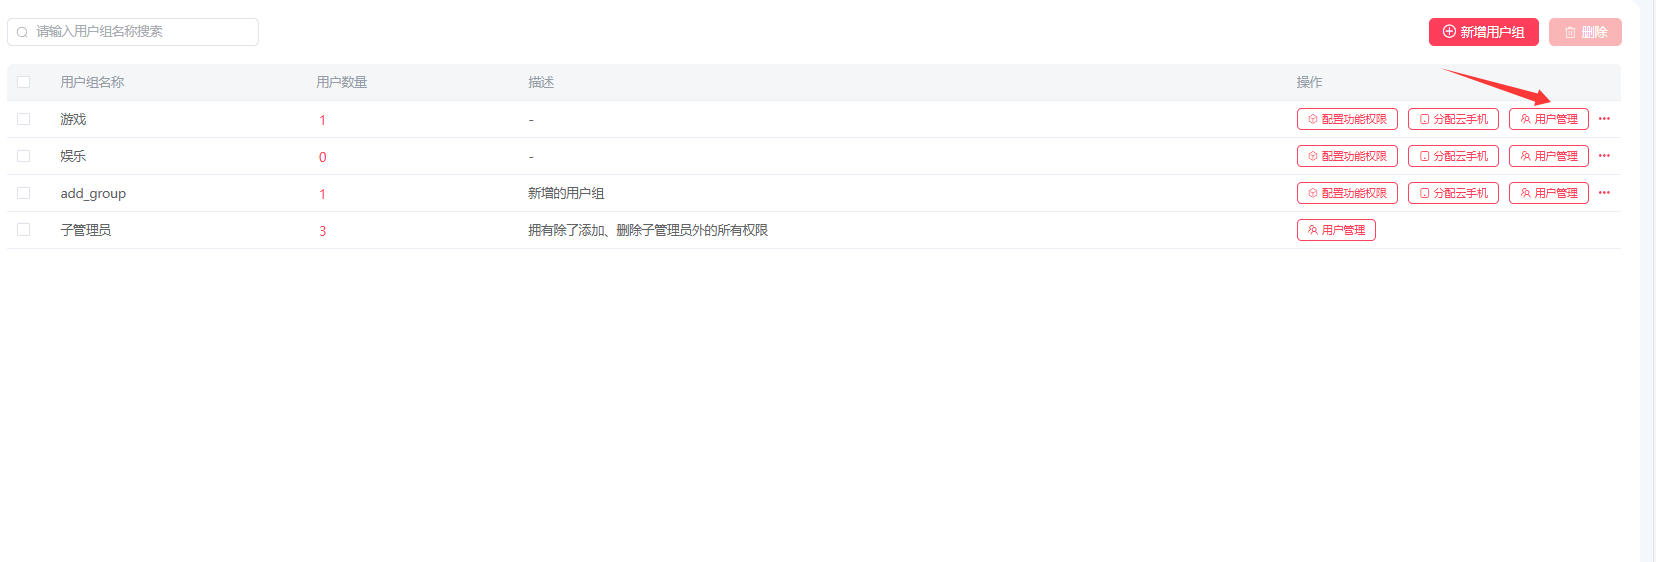Select the 娱乐 row checkbox
Image resolution: width=1656 pixels, height=562 pixels.
pos(24,156)
